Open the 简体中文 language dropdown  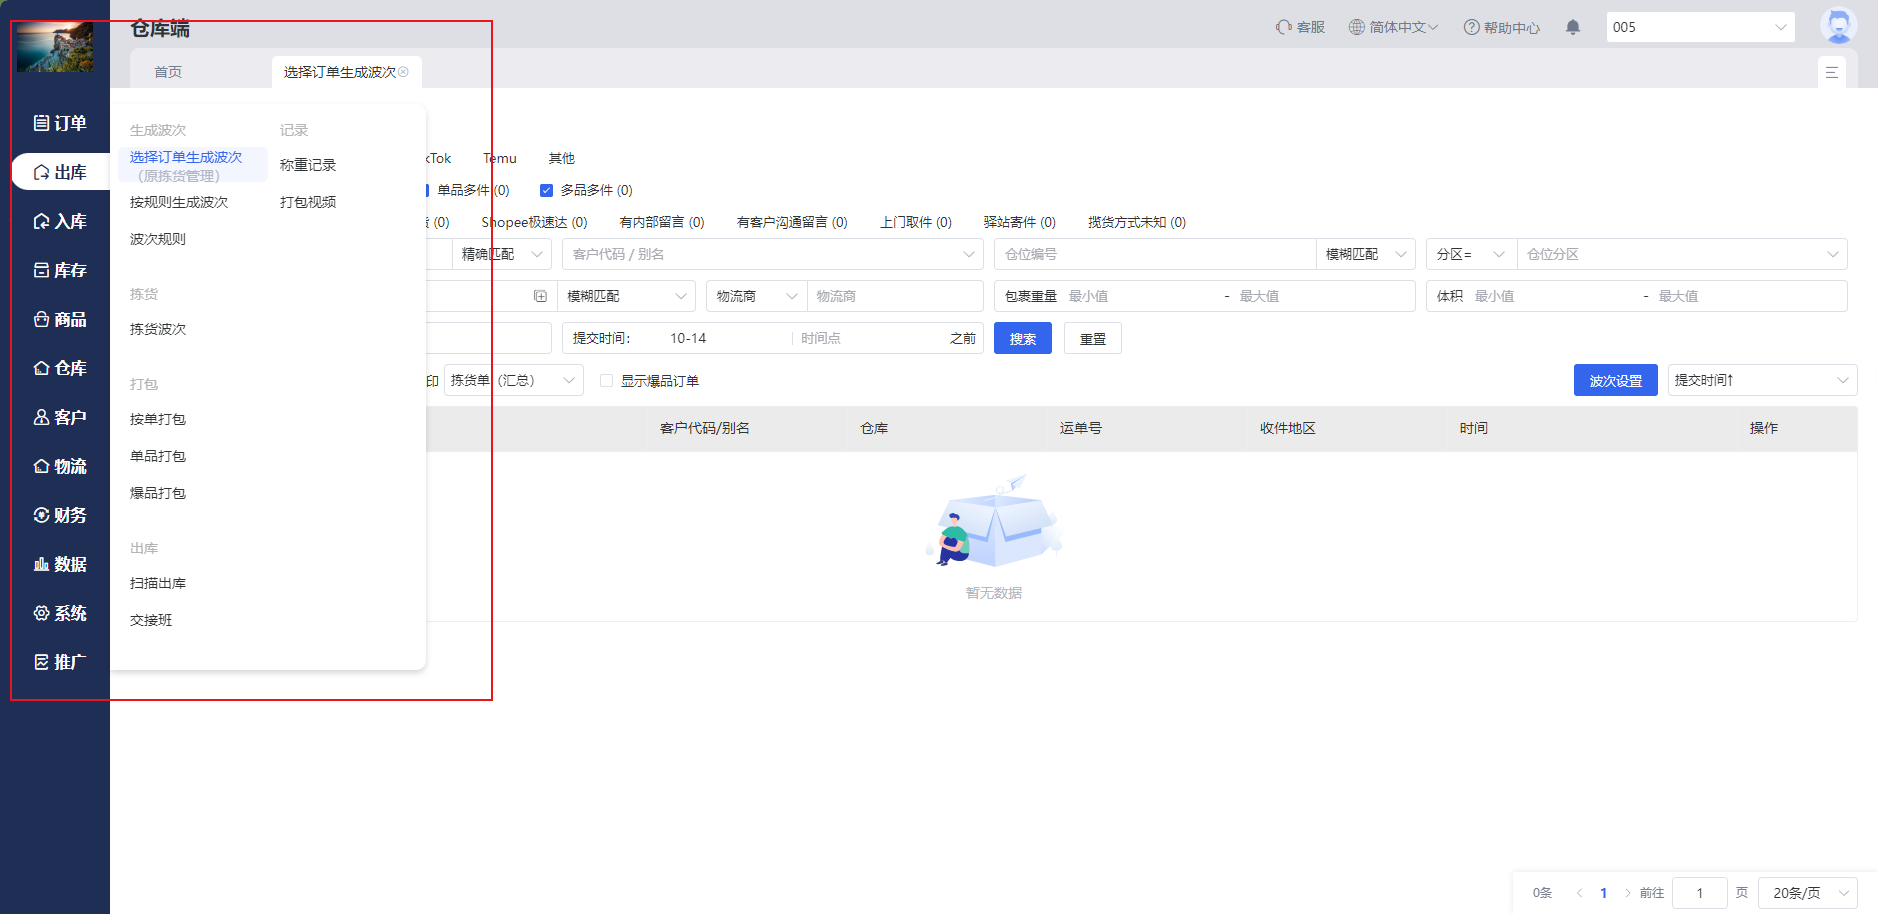[1393, 27]
